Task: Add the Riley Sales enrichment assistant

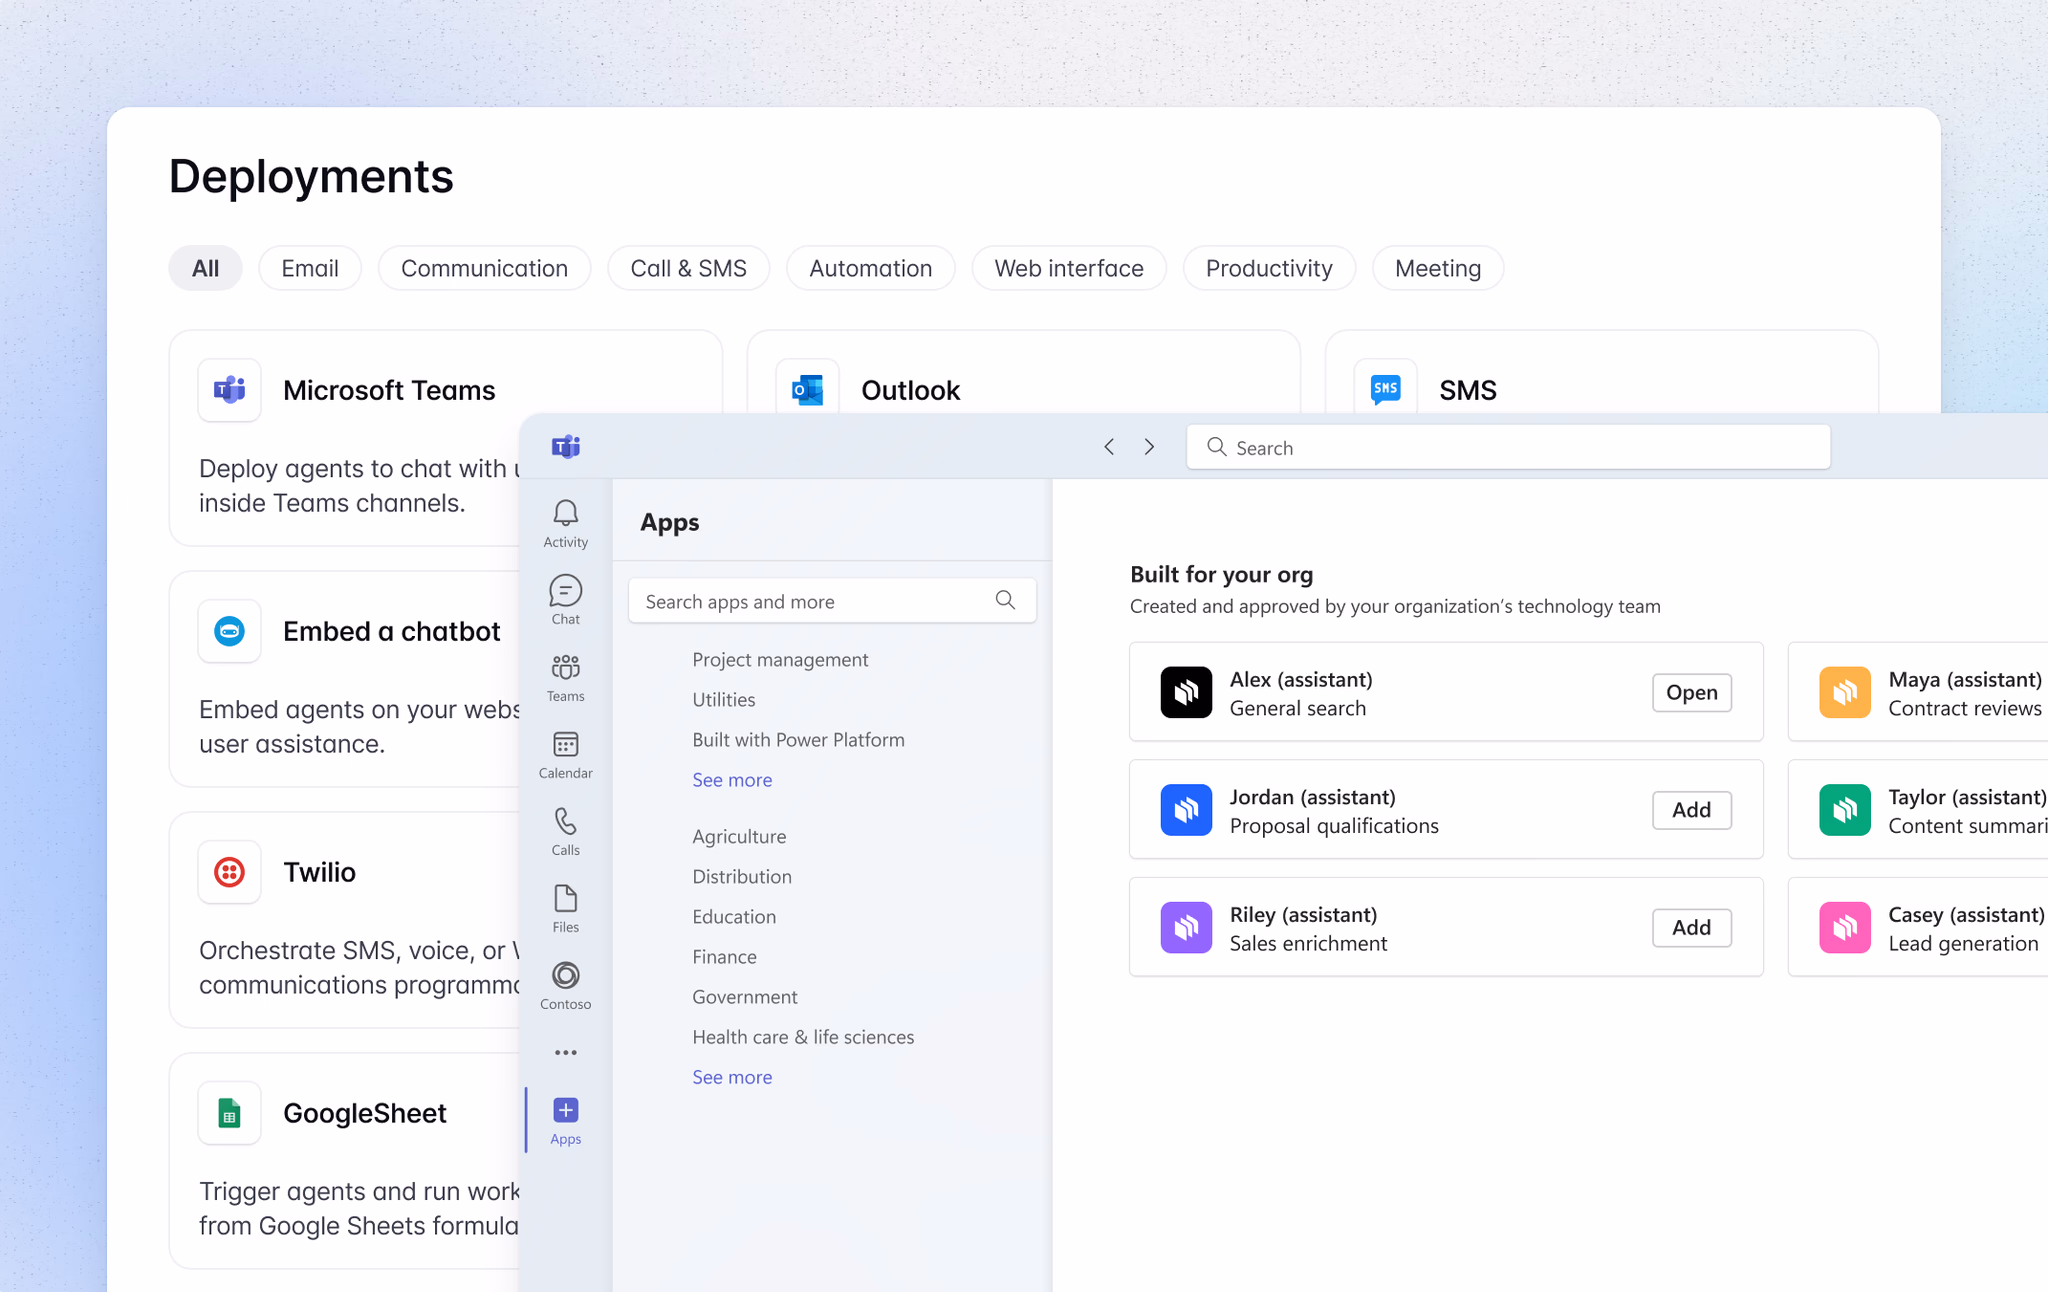Action: [1691, 927]
